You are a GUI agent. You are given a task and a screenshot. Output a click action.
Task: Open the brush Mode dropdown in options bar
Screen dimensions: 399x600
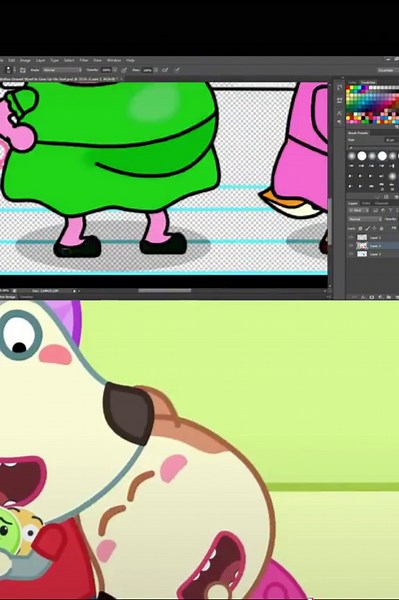pos(62,70)
